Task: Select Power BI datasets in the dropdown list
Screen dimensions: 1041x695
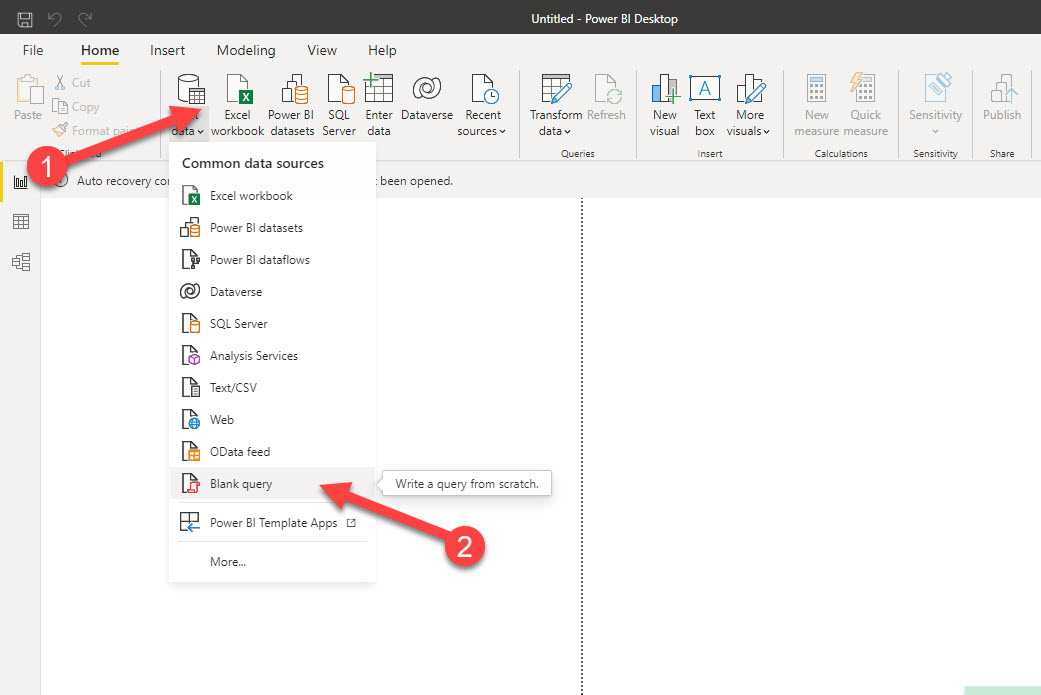Action: 273,228
